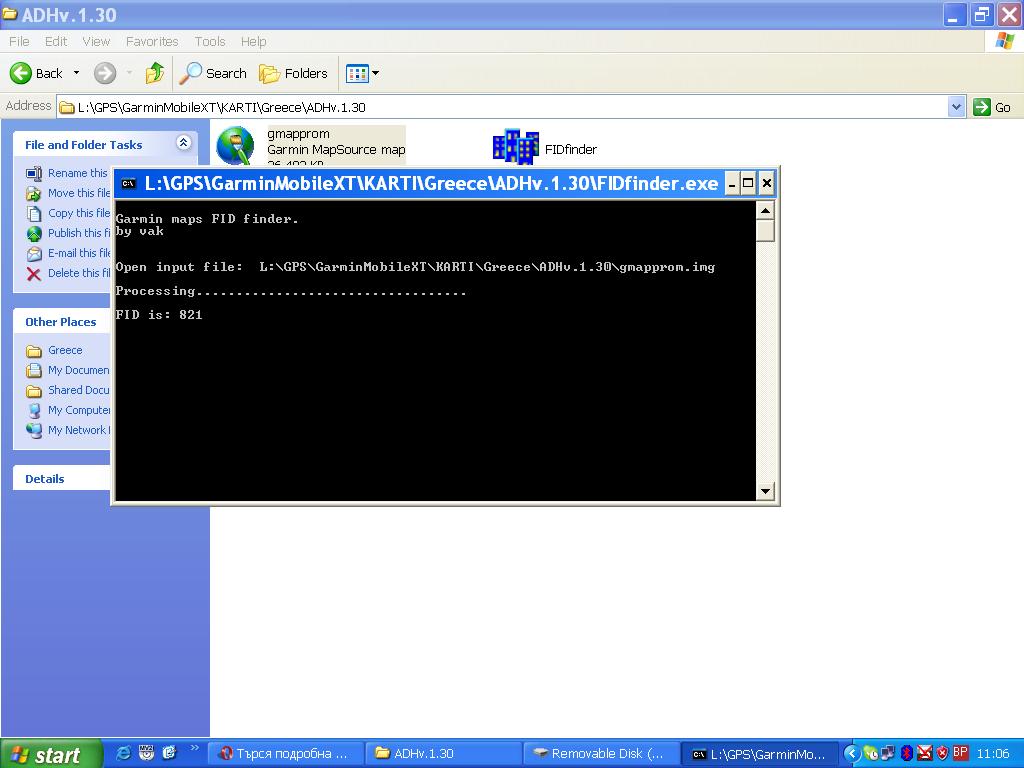Expand the address bar dropdown arrow
The width and height of the screenshot is (1024, 768).
[956, 107]
